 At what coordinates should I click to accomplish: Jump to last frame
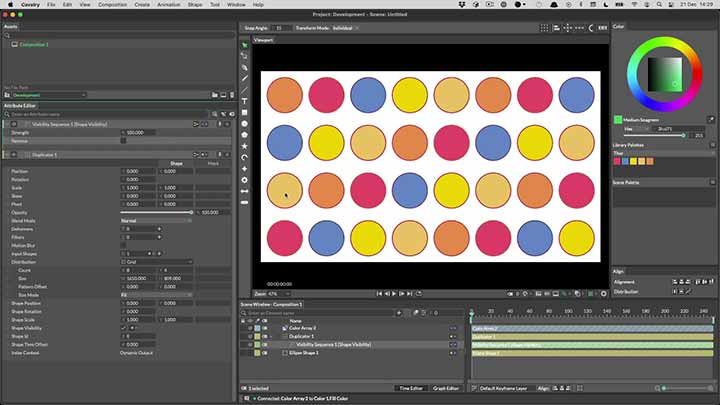click(410, 294)
